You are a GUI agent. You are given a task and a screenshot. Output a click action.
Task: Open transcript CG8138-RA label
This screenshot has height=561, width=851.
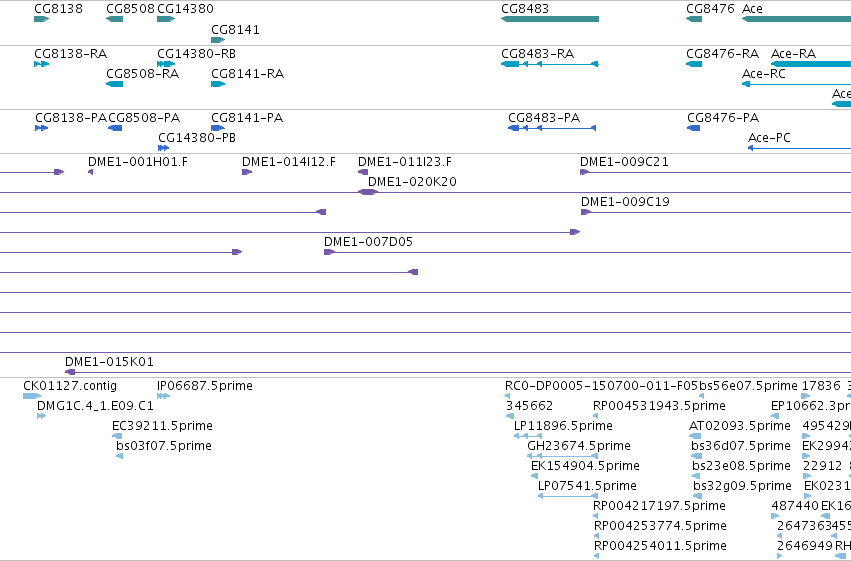tap(71, 54)
